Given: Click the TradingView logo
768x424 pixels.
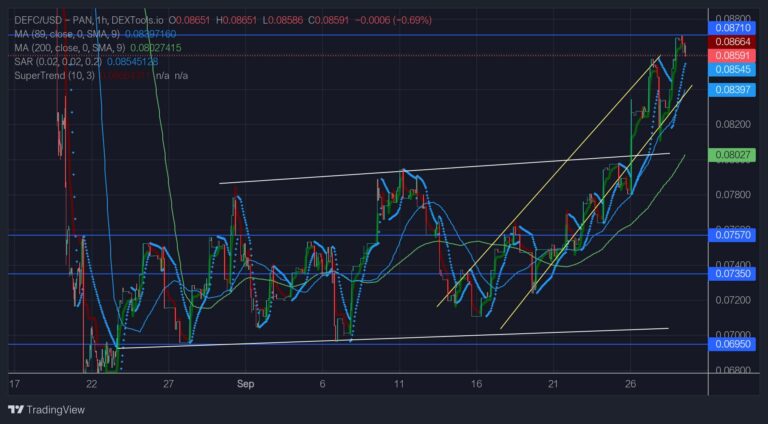Looking at the screenshot, I should [47, 410].
